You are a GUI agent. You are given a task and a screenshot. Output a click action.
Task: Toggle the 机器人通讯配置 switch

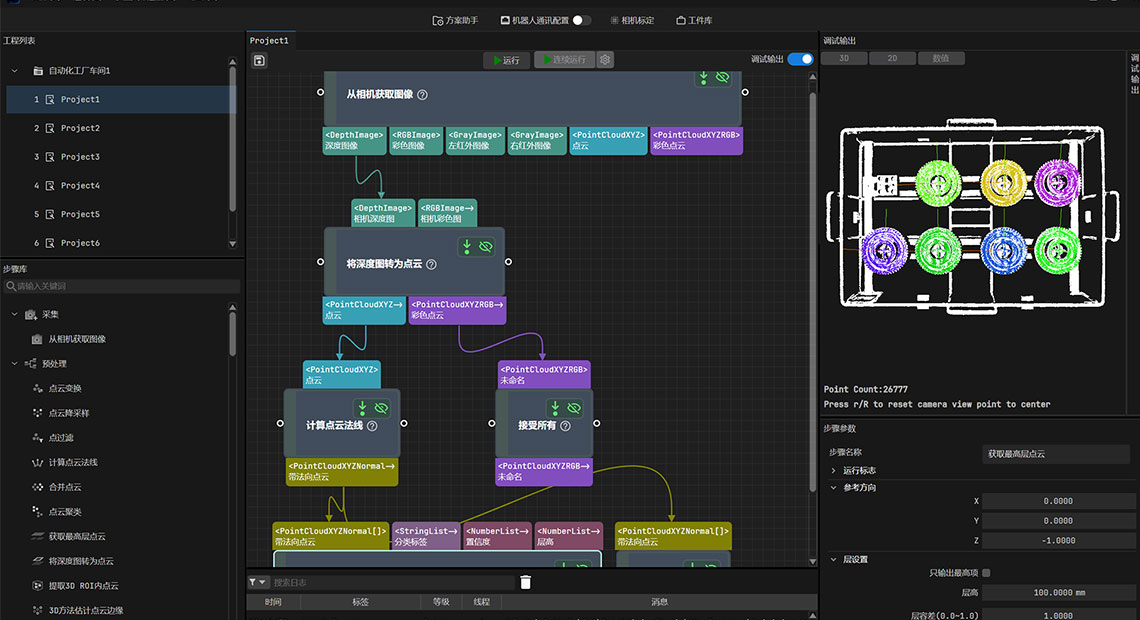coord(581,20)
